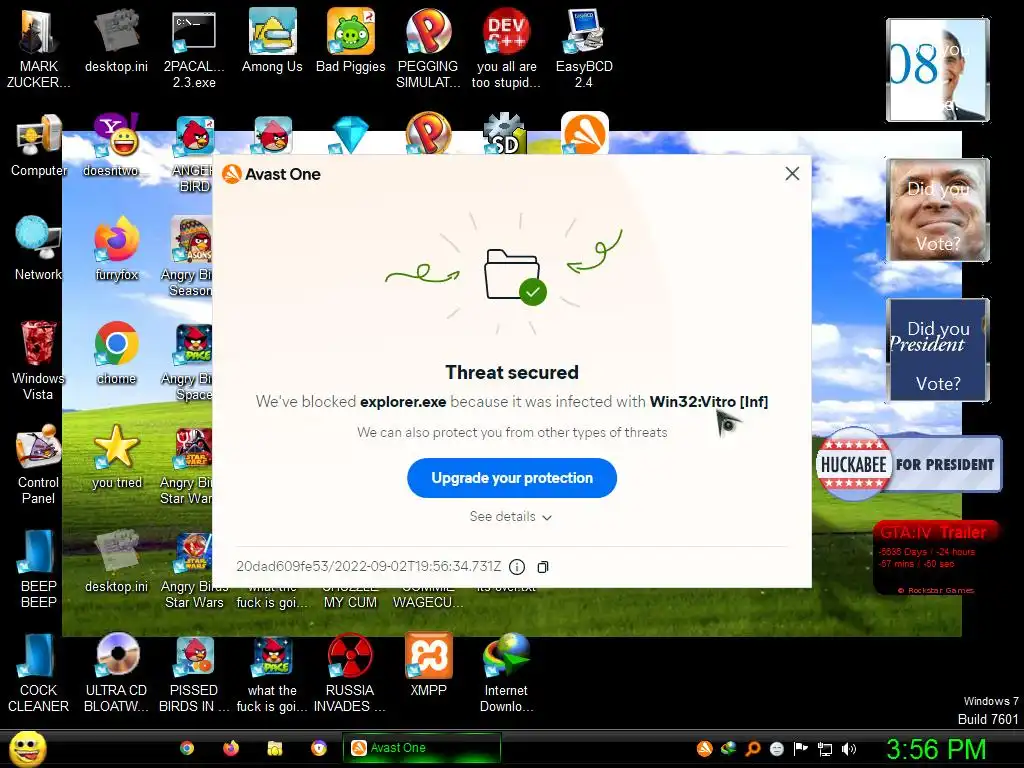The width and height of the screenshot is (1024, 768).
Task: Launch the furryfox Firefox shortcut
Action: 116,248
